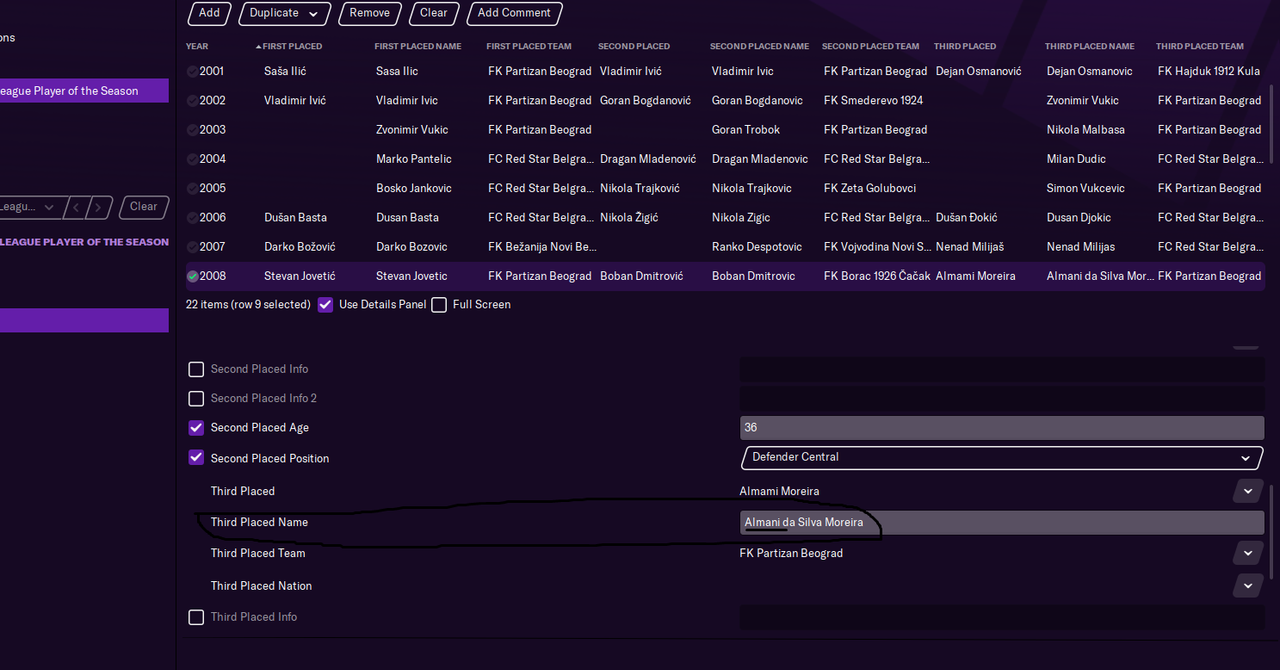Go to next record with right arrow

(x=98, y=207)
